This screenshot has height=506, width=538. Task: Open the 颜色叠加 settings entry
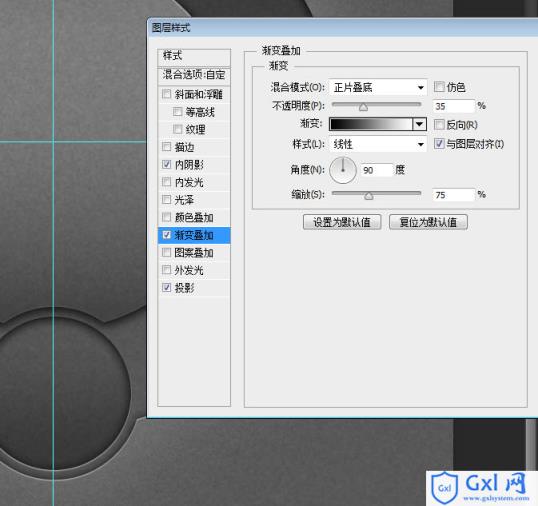point(194,217)
